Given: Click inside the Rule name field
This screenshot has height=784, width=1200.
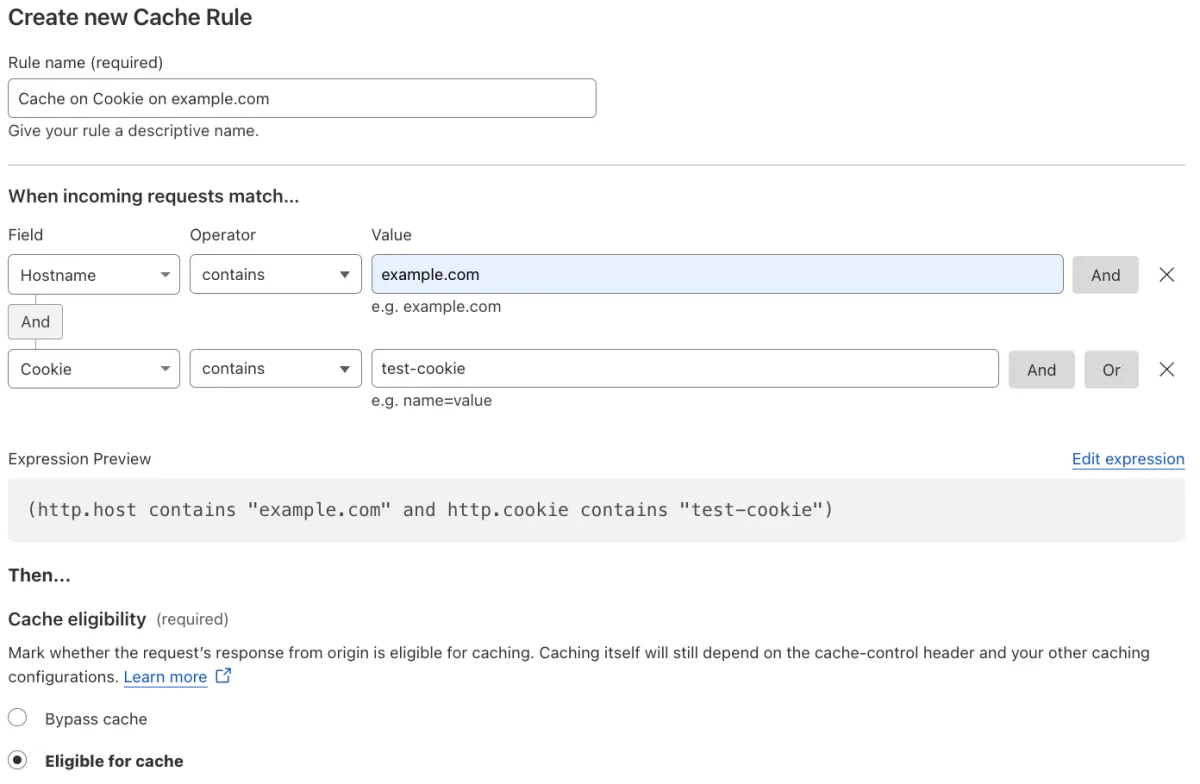Looking at the screenshot, I should point(300,98).
